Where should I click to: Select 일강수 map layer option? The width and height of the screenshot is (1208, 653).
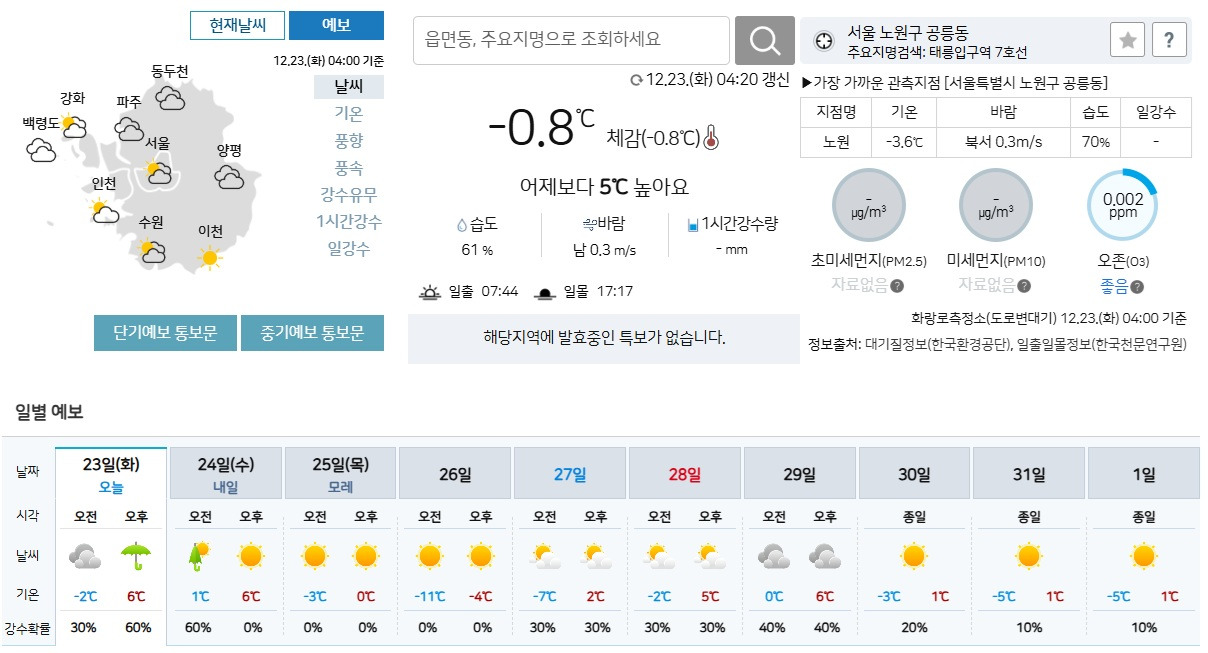[x=349, y=249]
